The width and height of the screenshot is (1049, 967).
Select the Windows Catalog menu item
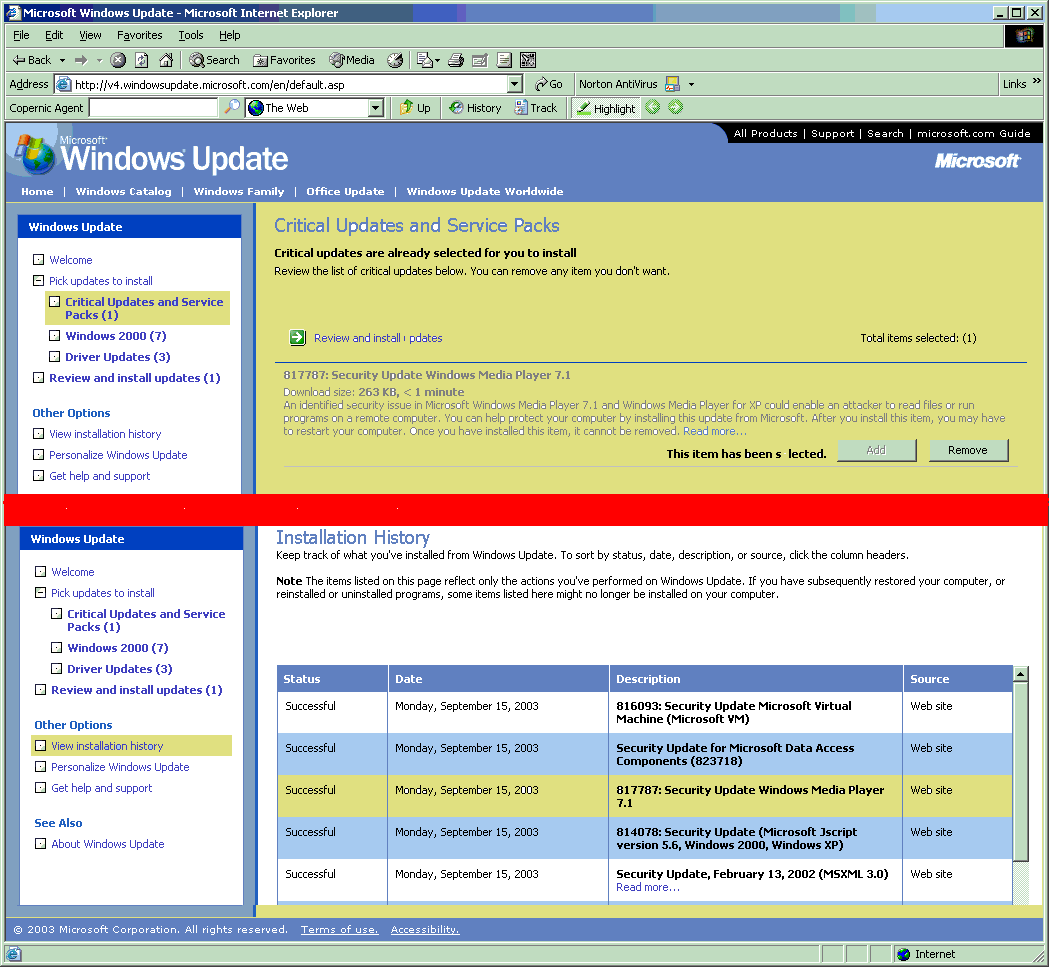(123, 191)
